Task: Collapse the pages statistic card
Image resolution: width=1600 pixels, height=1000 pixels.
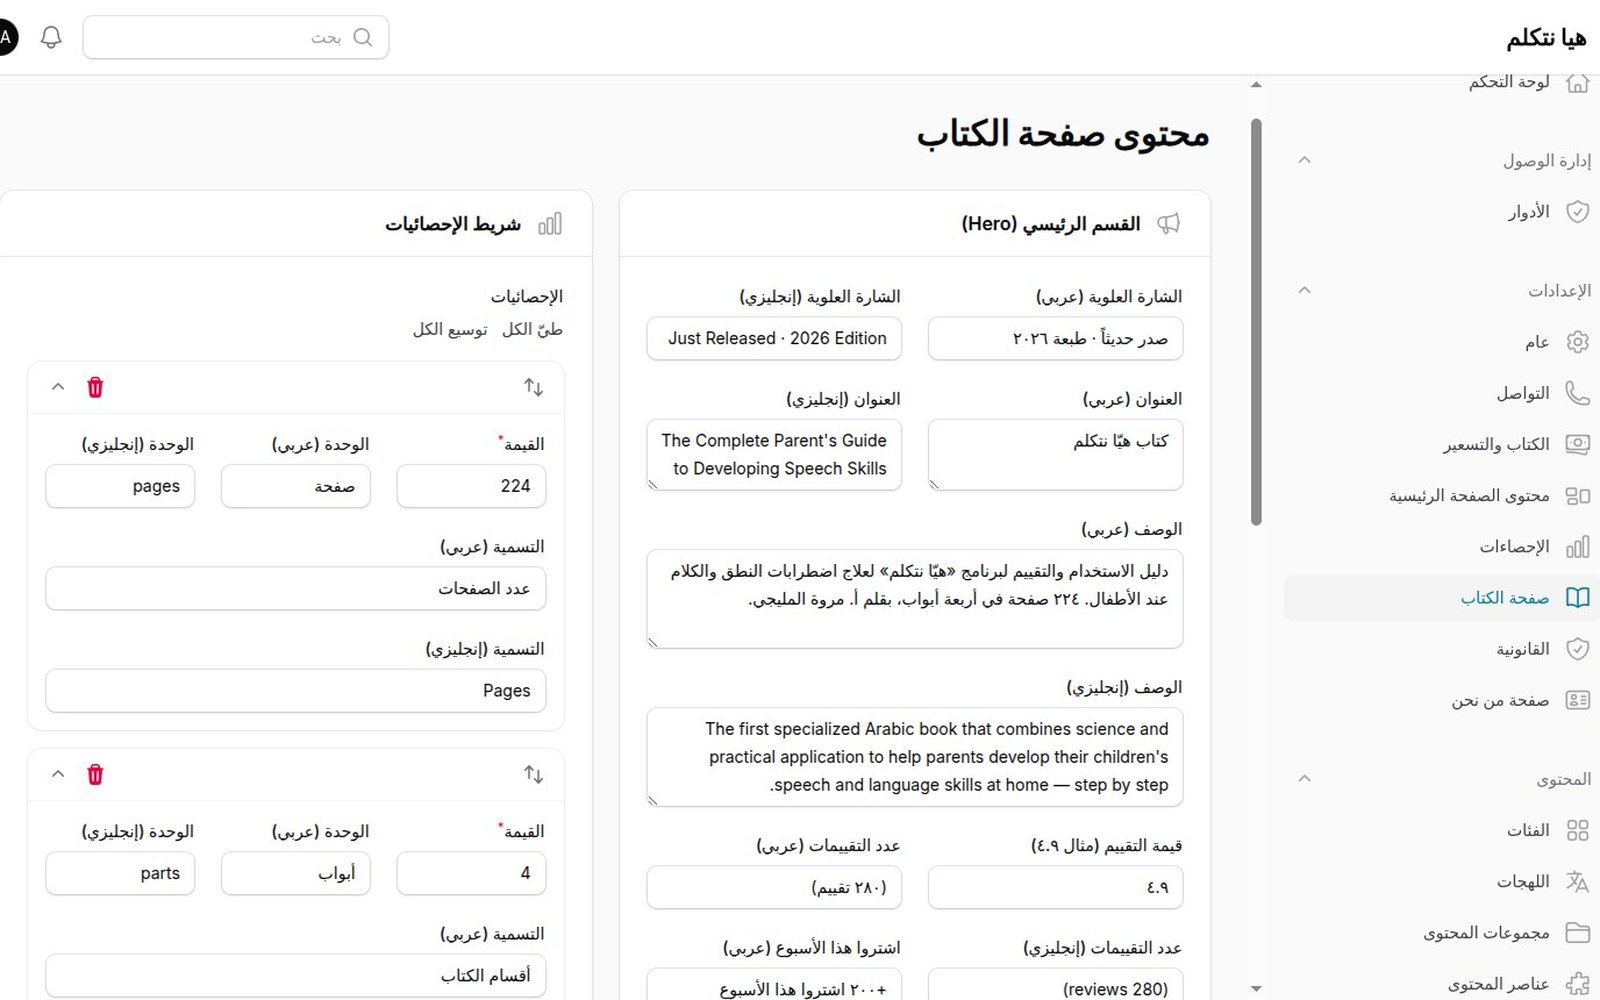Action: pos(58,387)
